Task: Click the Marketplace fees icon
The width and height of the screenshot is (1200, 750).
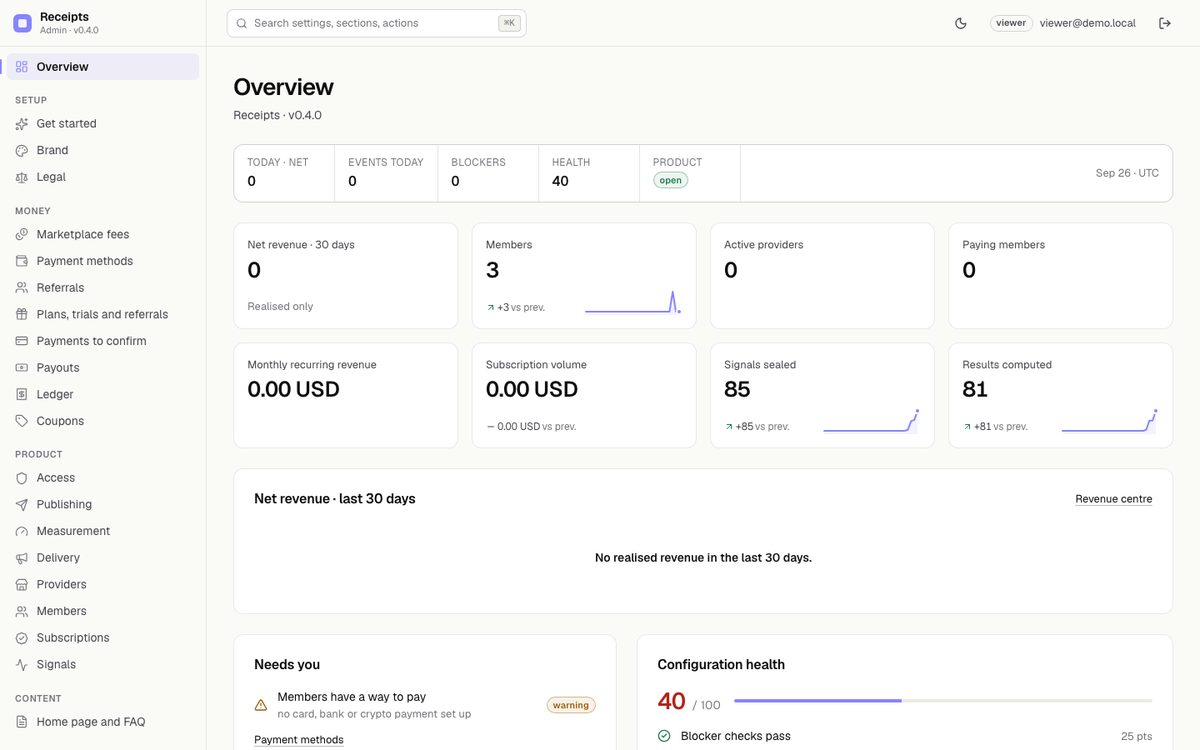Action: click(x=22, y=234)
